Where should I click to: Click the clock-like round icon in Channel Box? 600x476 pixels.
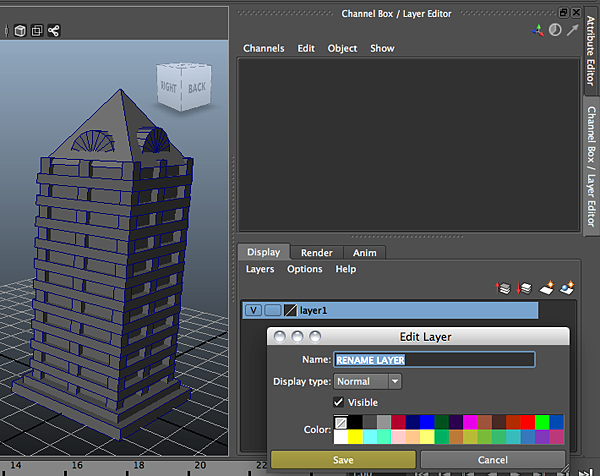click(555, 30)
